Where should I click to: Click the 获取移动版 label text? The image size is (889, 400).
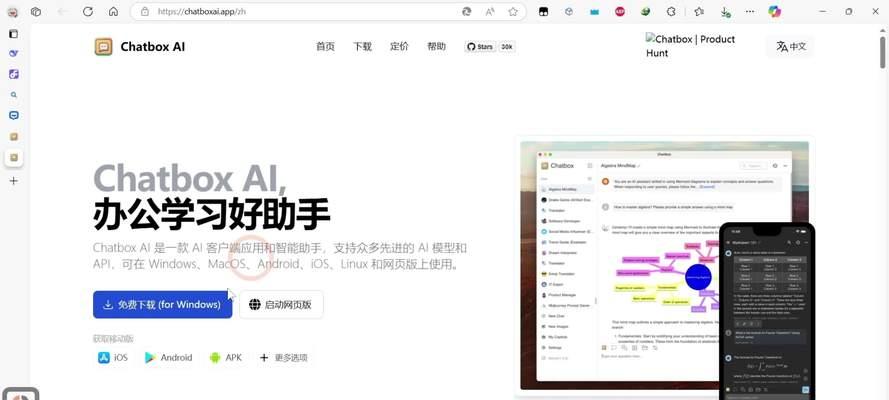[x=113, y=339]
